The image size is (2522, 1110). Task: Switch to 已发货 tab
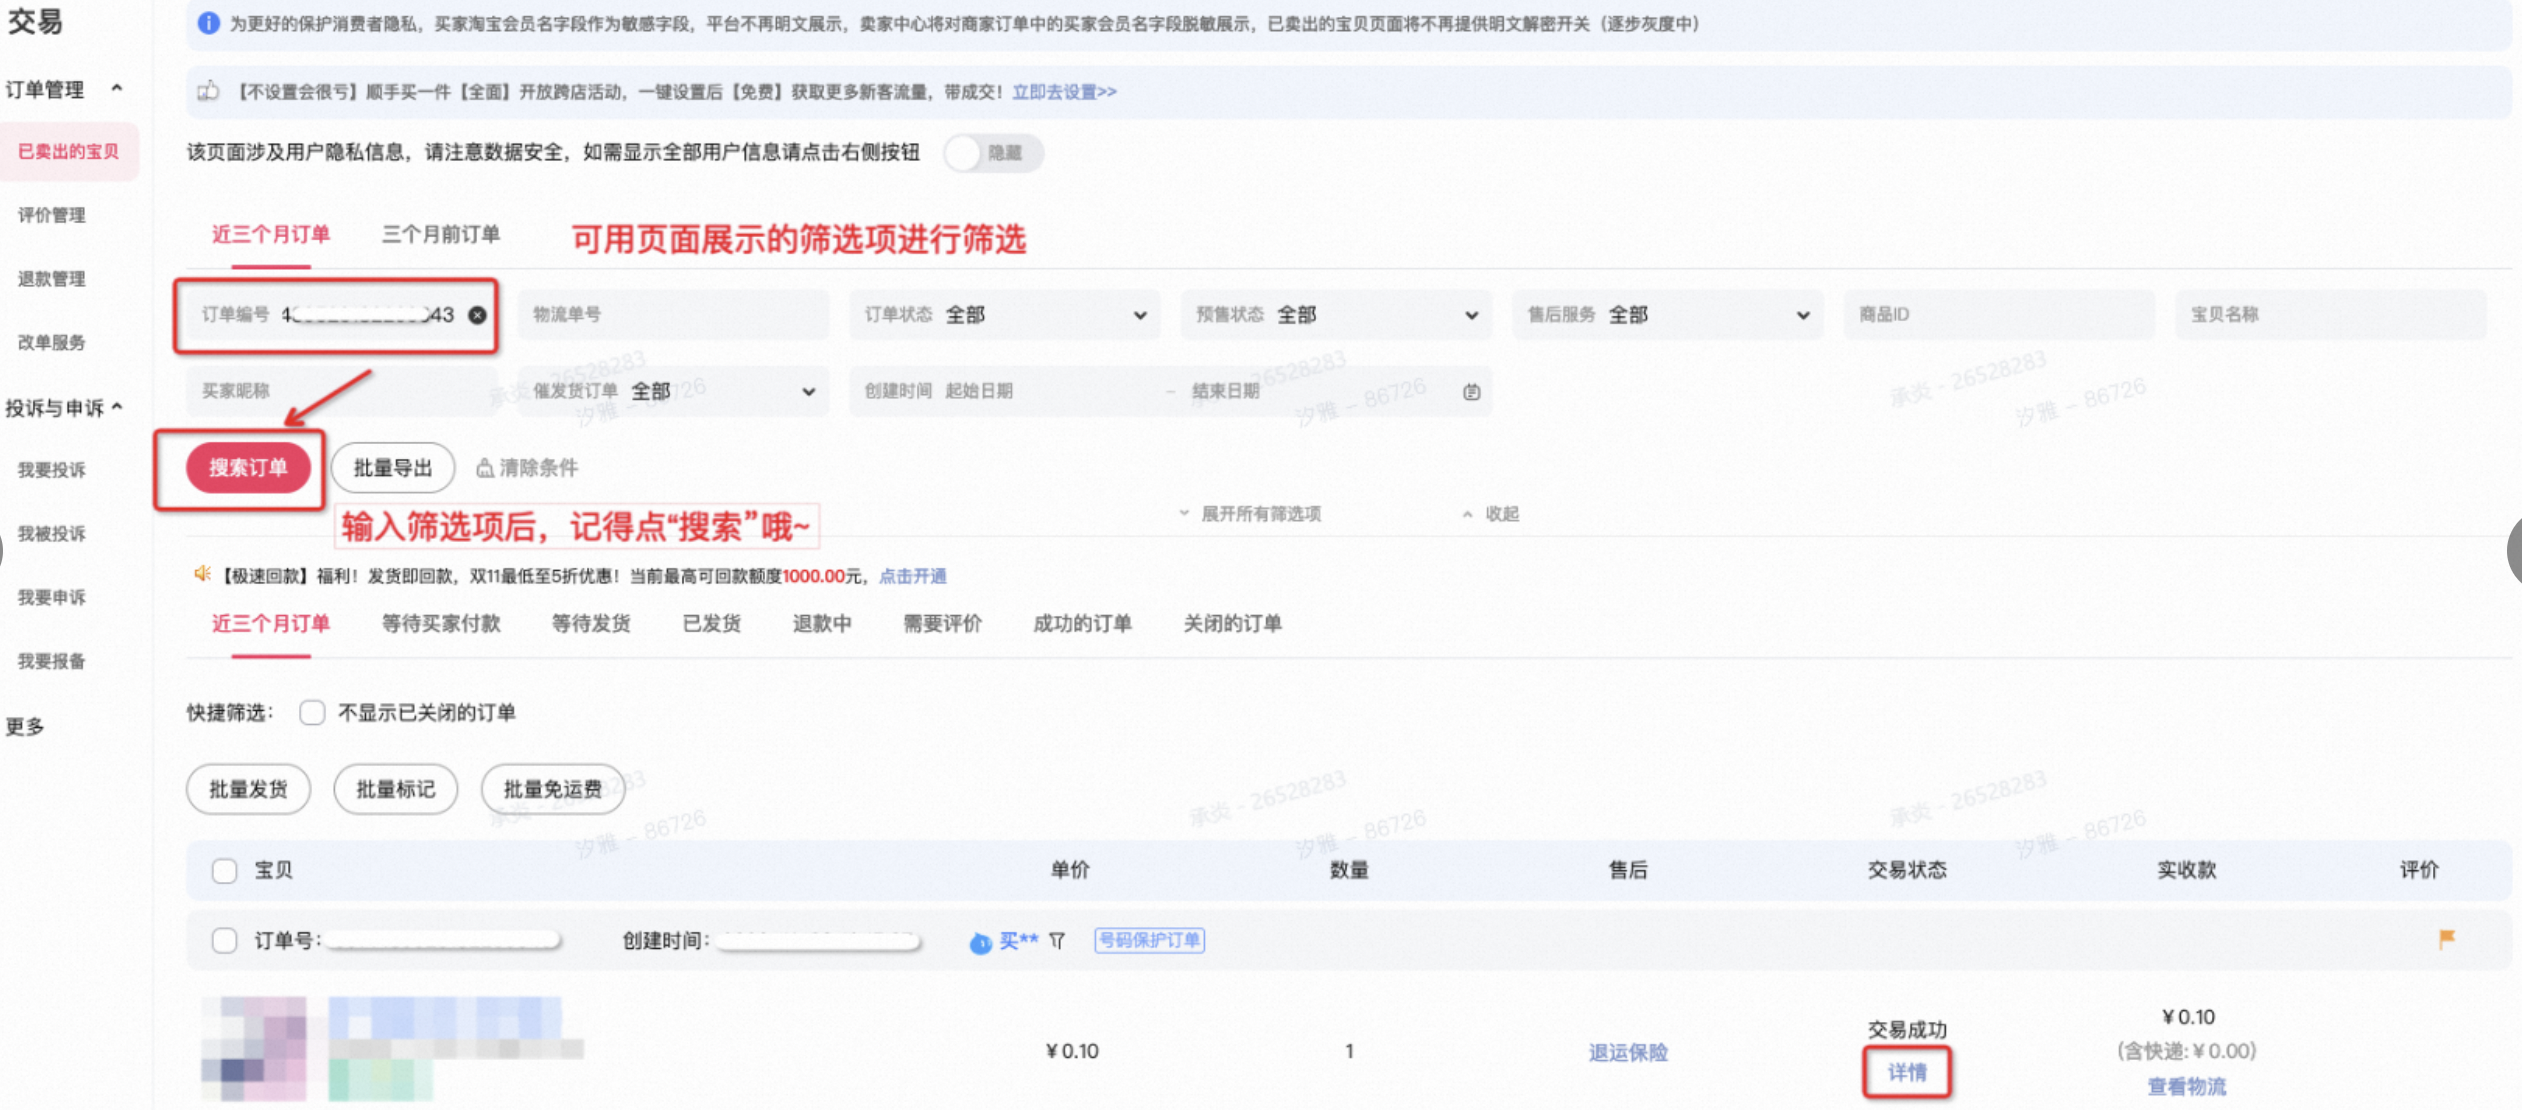click(711, 623)
